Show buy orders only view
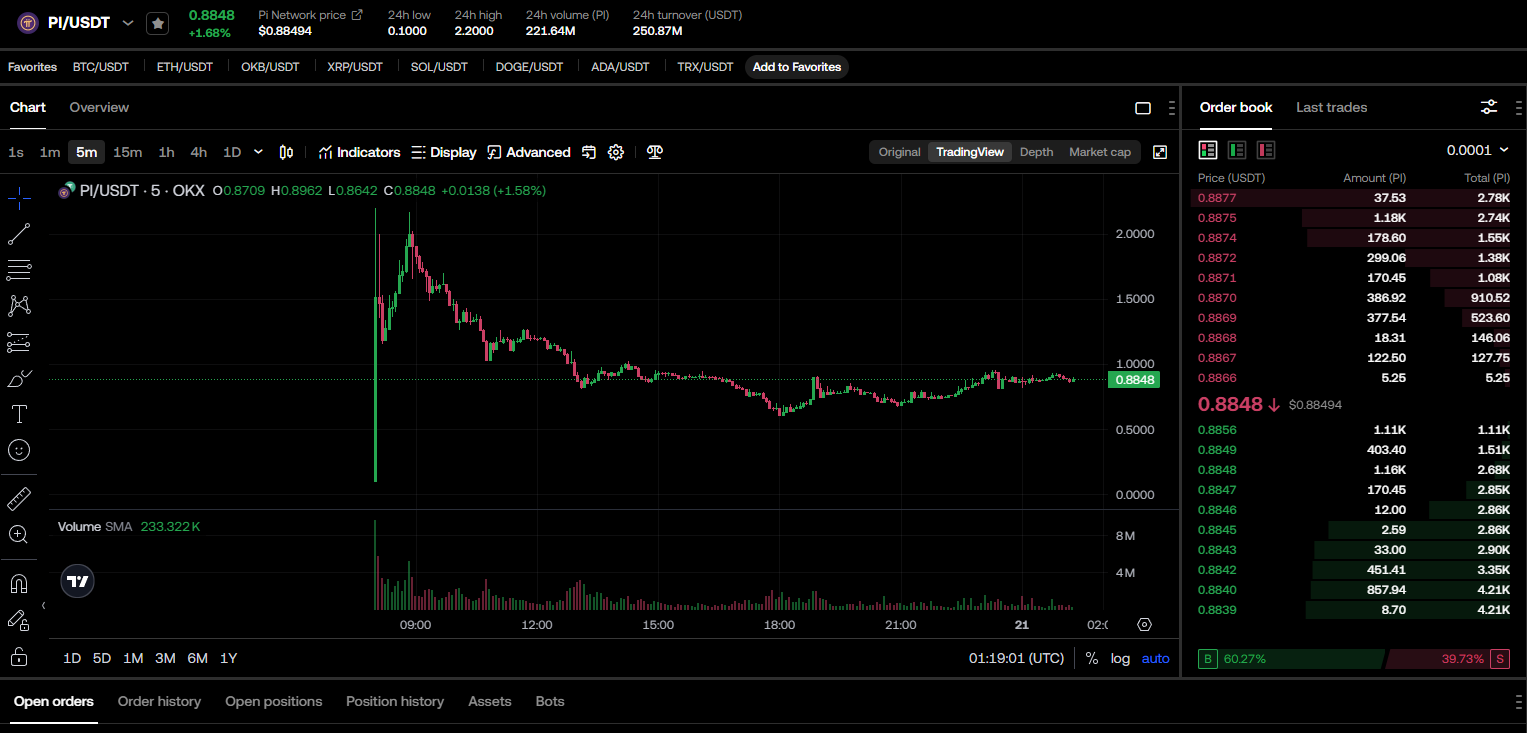Image resolution: width=1527 pixels, height=733 pixels. (x=1237, y=150)
